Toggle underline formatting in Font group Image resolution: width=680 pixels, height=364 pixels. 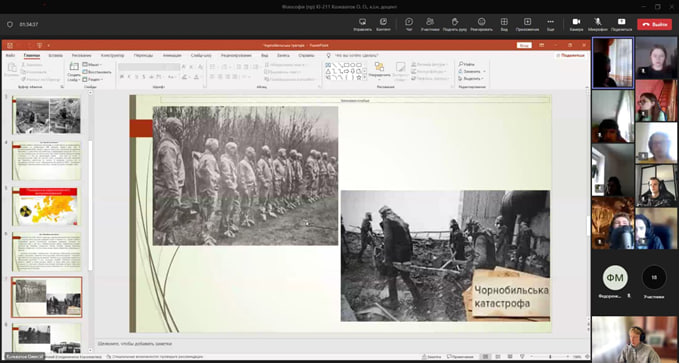click(x=137, y=77)
